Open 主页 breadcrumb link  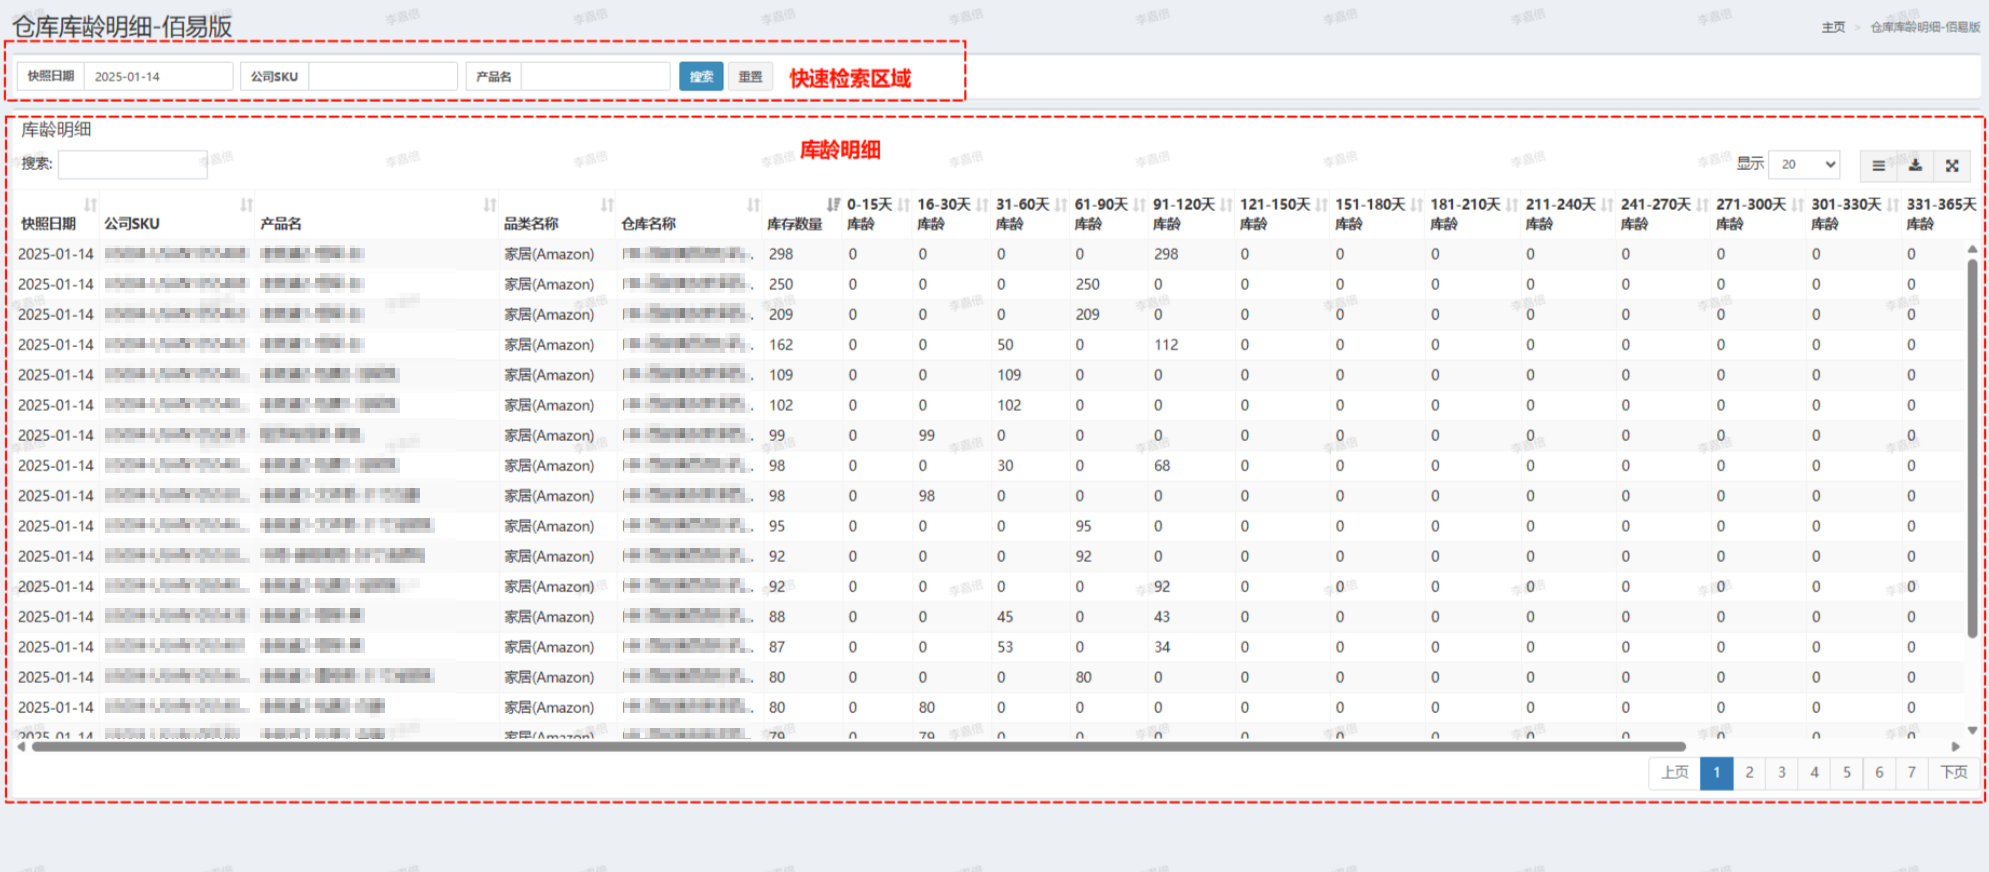[1833, 27]
